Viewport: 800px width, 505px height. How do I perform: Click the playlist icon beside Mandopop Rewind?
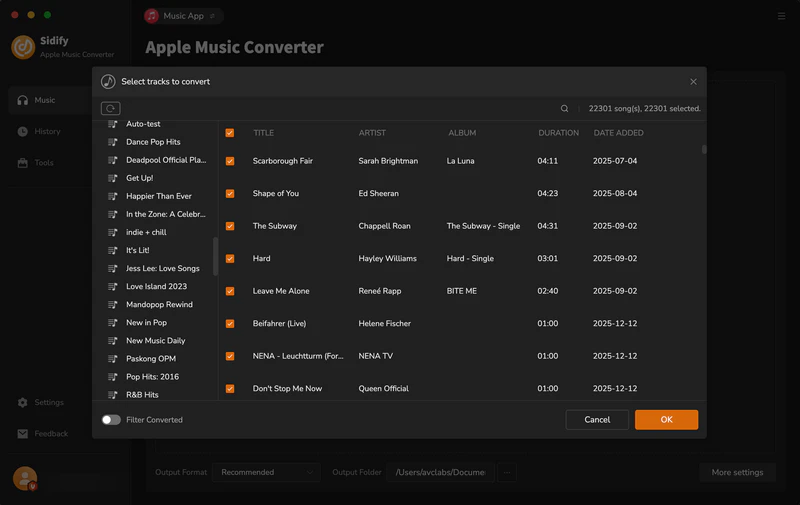[113, 305]
